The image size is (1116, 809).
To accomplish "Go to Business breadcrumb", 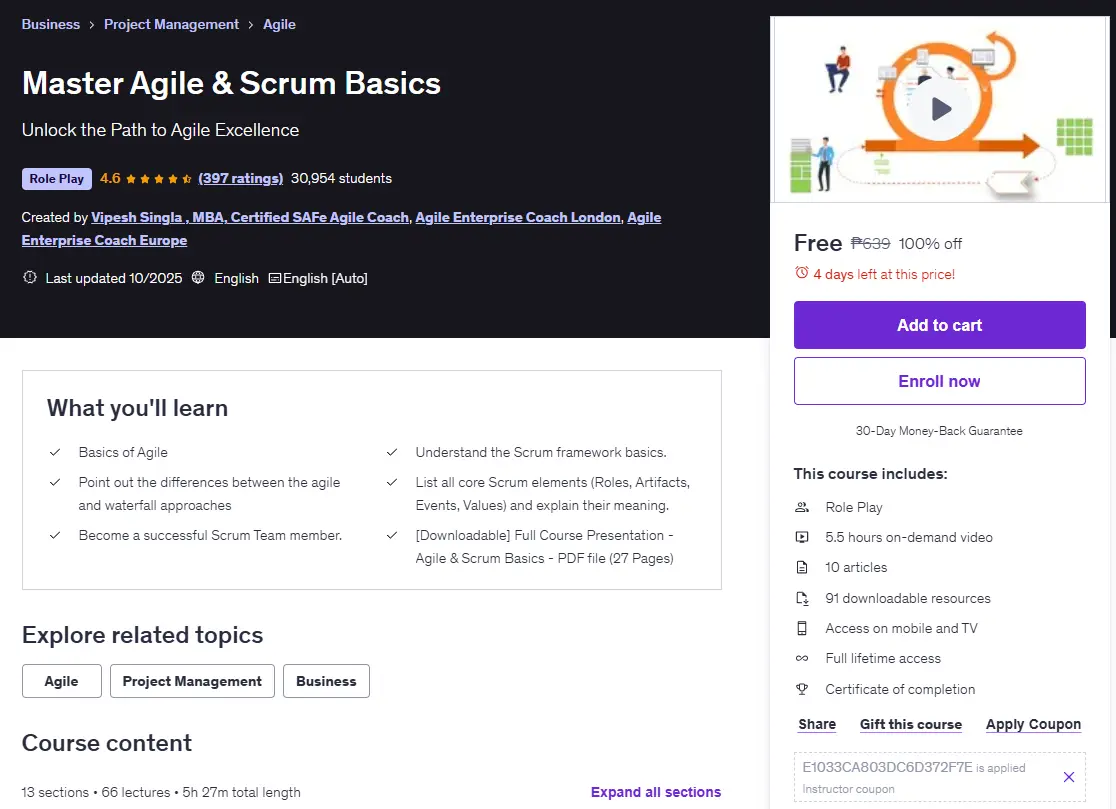I will coord(51,24).
